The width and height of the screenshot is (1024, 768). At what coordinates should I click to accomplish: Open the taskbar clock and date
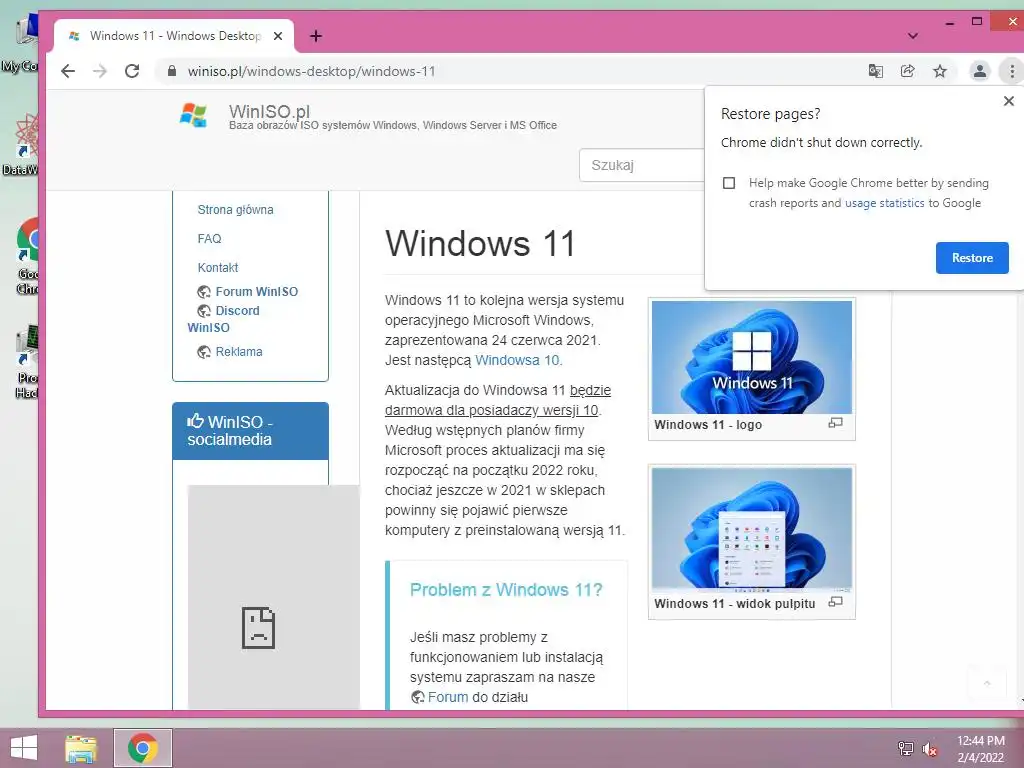(x=980, y=749)
